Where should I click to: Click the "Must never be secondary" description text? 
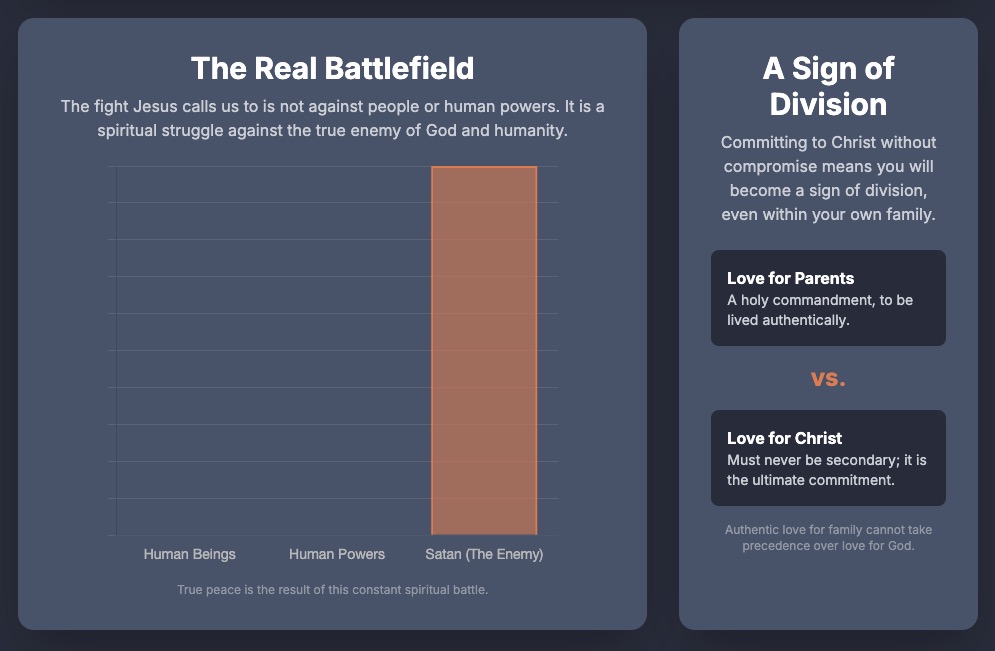827,470
